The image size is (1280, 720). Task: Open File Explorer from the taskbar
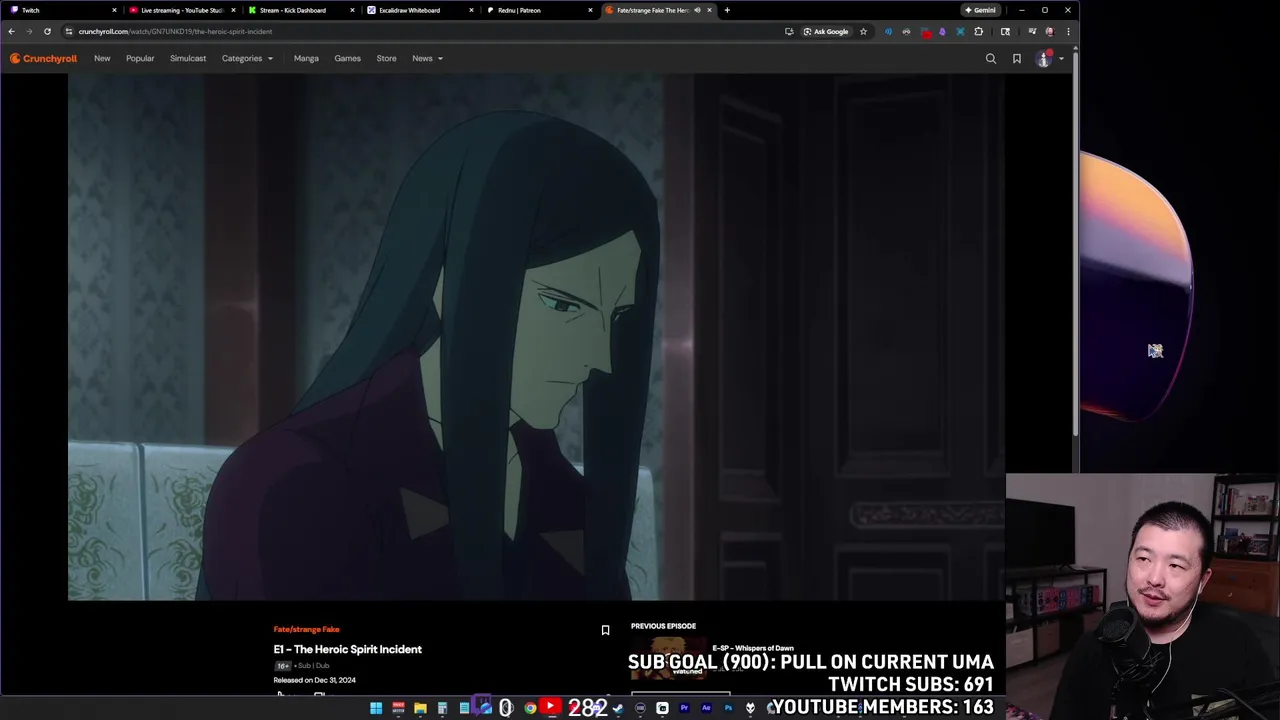click(x=420, y=708)
